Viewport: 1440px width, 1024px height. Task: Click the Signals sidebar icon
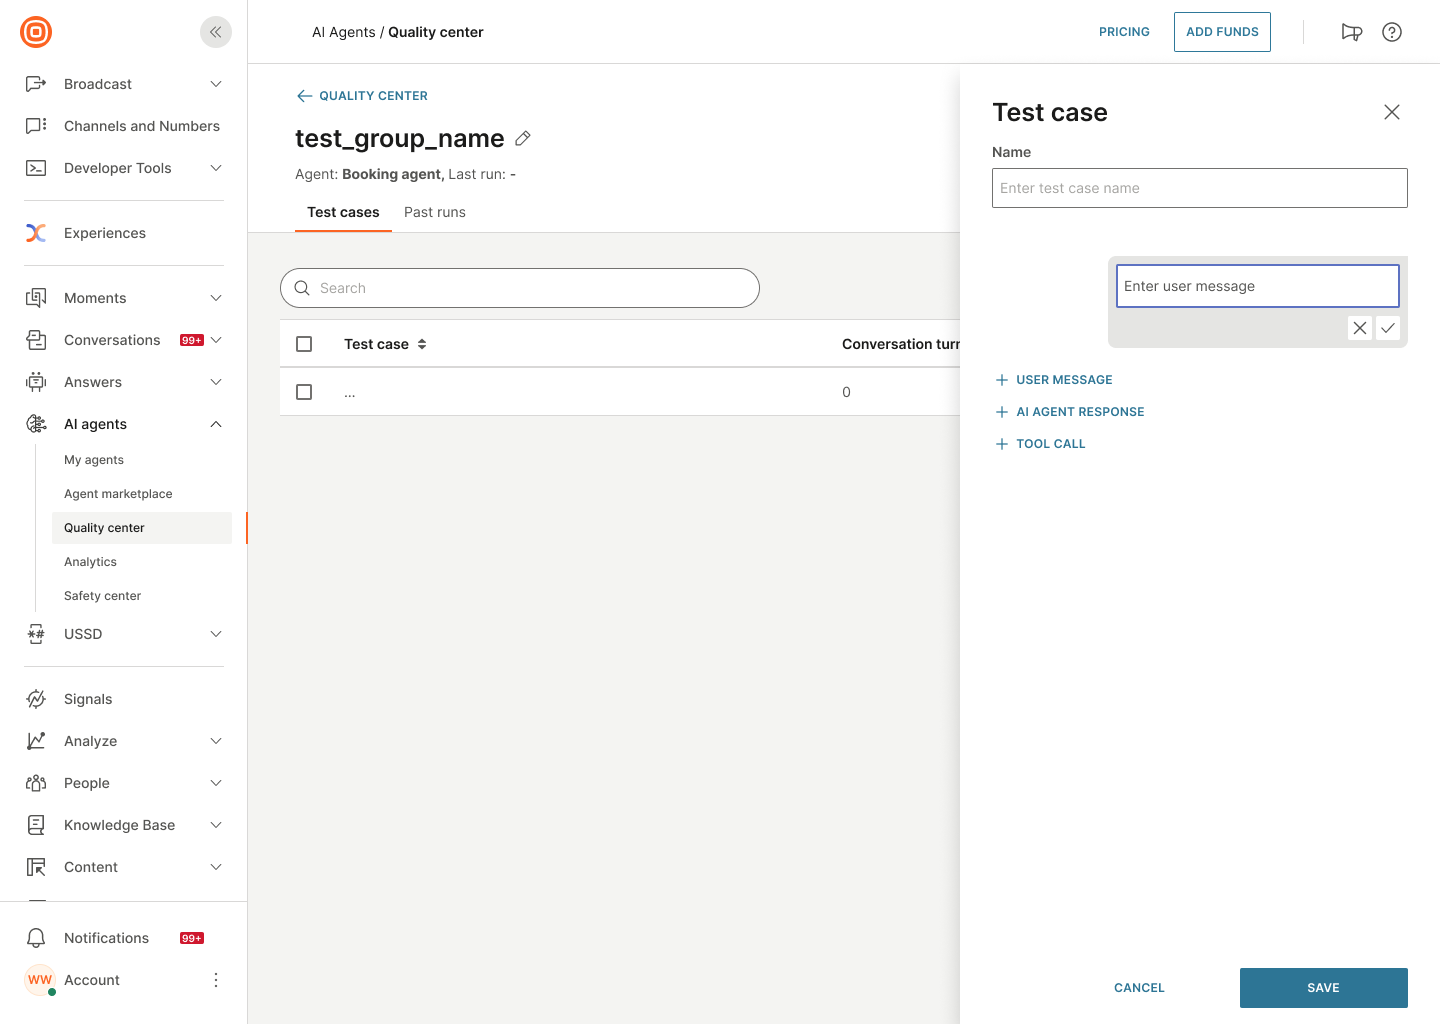tap(36, 698)
